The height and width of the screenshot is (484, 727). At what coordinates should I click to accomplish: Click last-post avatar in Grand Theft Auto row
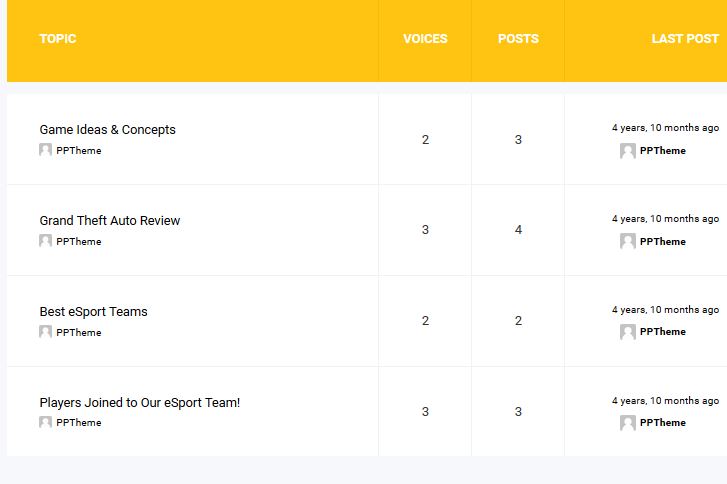click(x=628, y=241)
